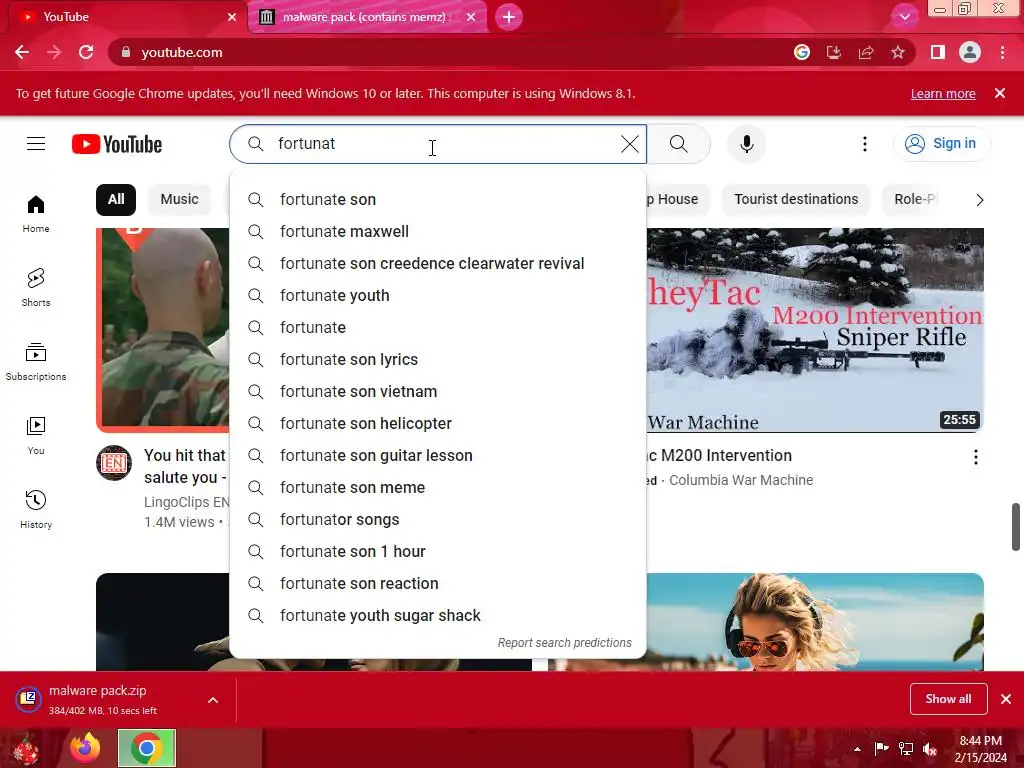Open History from the sidebar
Viewport: 1024px width, 768px height.
tap(36, 509)
